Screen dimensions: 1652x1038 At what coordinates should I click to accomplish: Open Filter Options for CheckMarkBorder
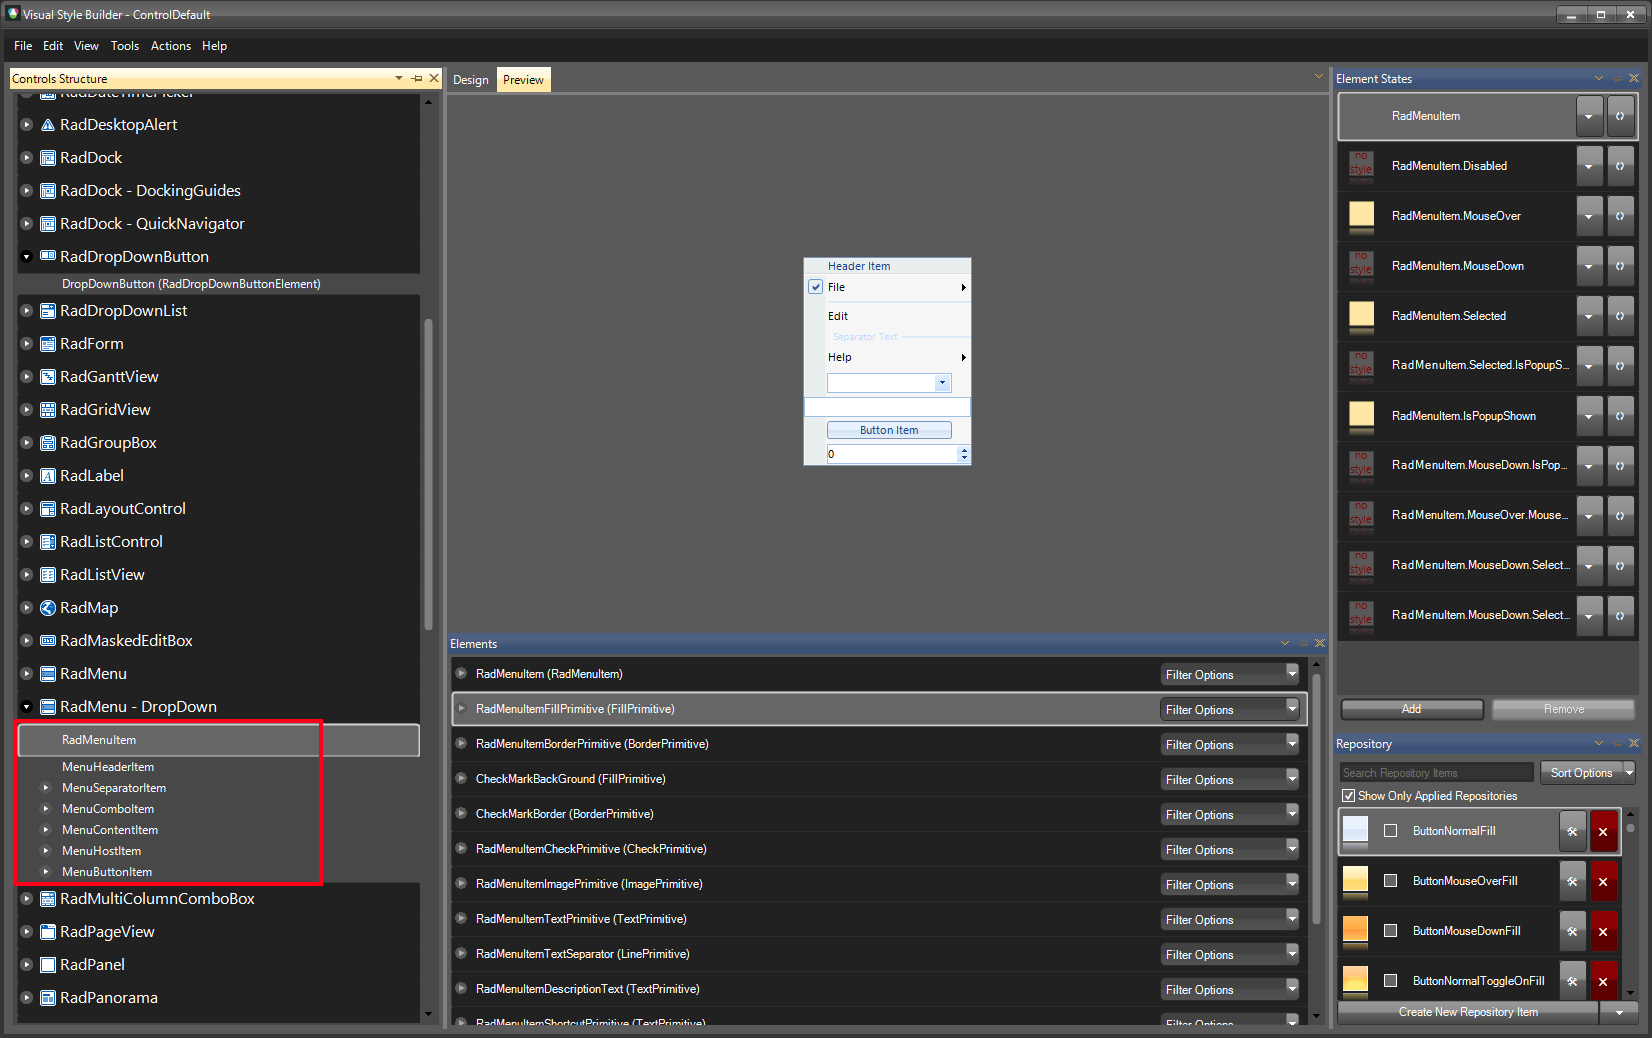pos(1230,814)
